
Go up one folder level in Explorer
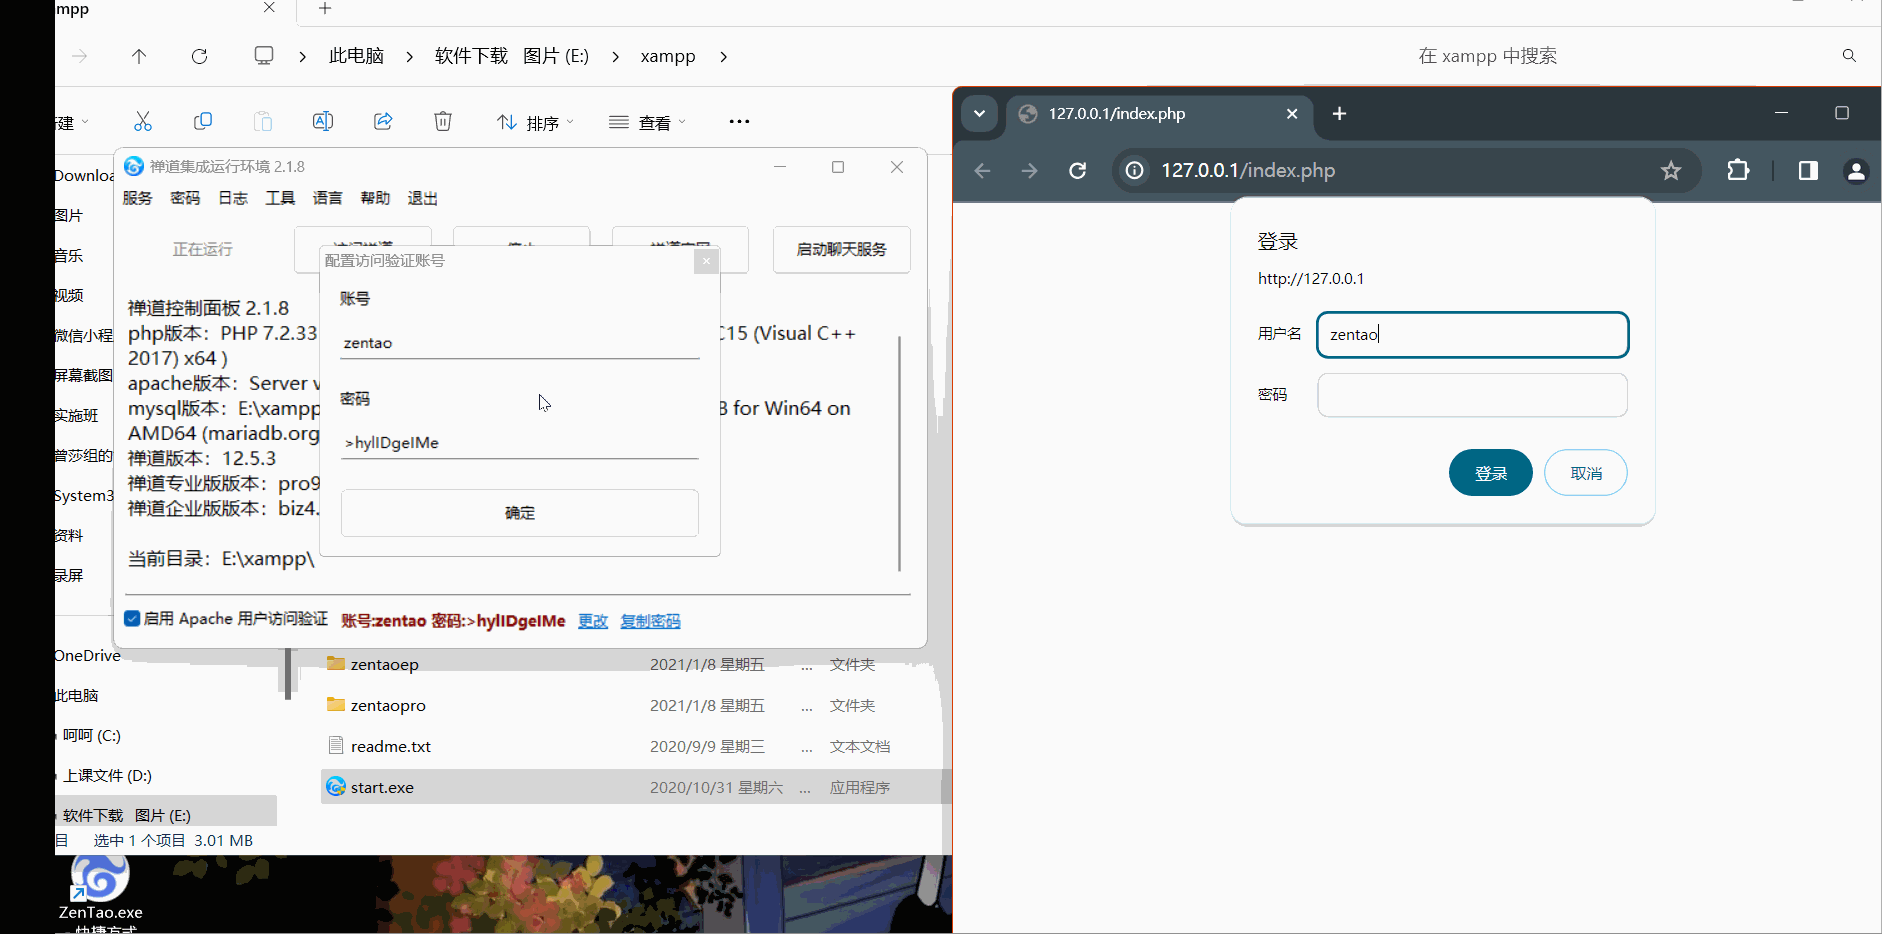point(139,56)
